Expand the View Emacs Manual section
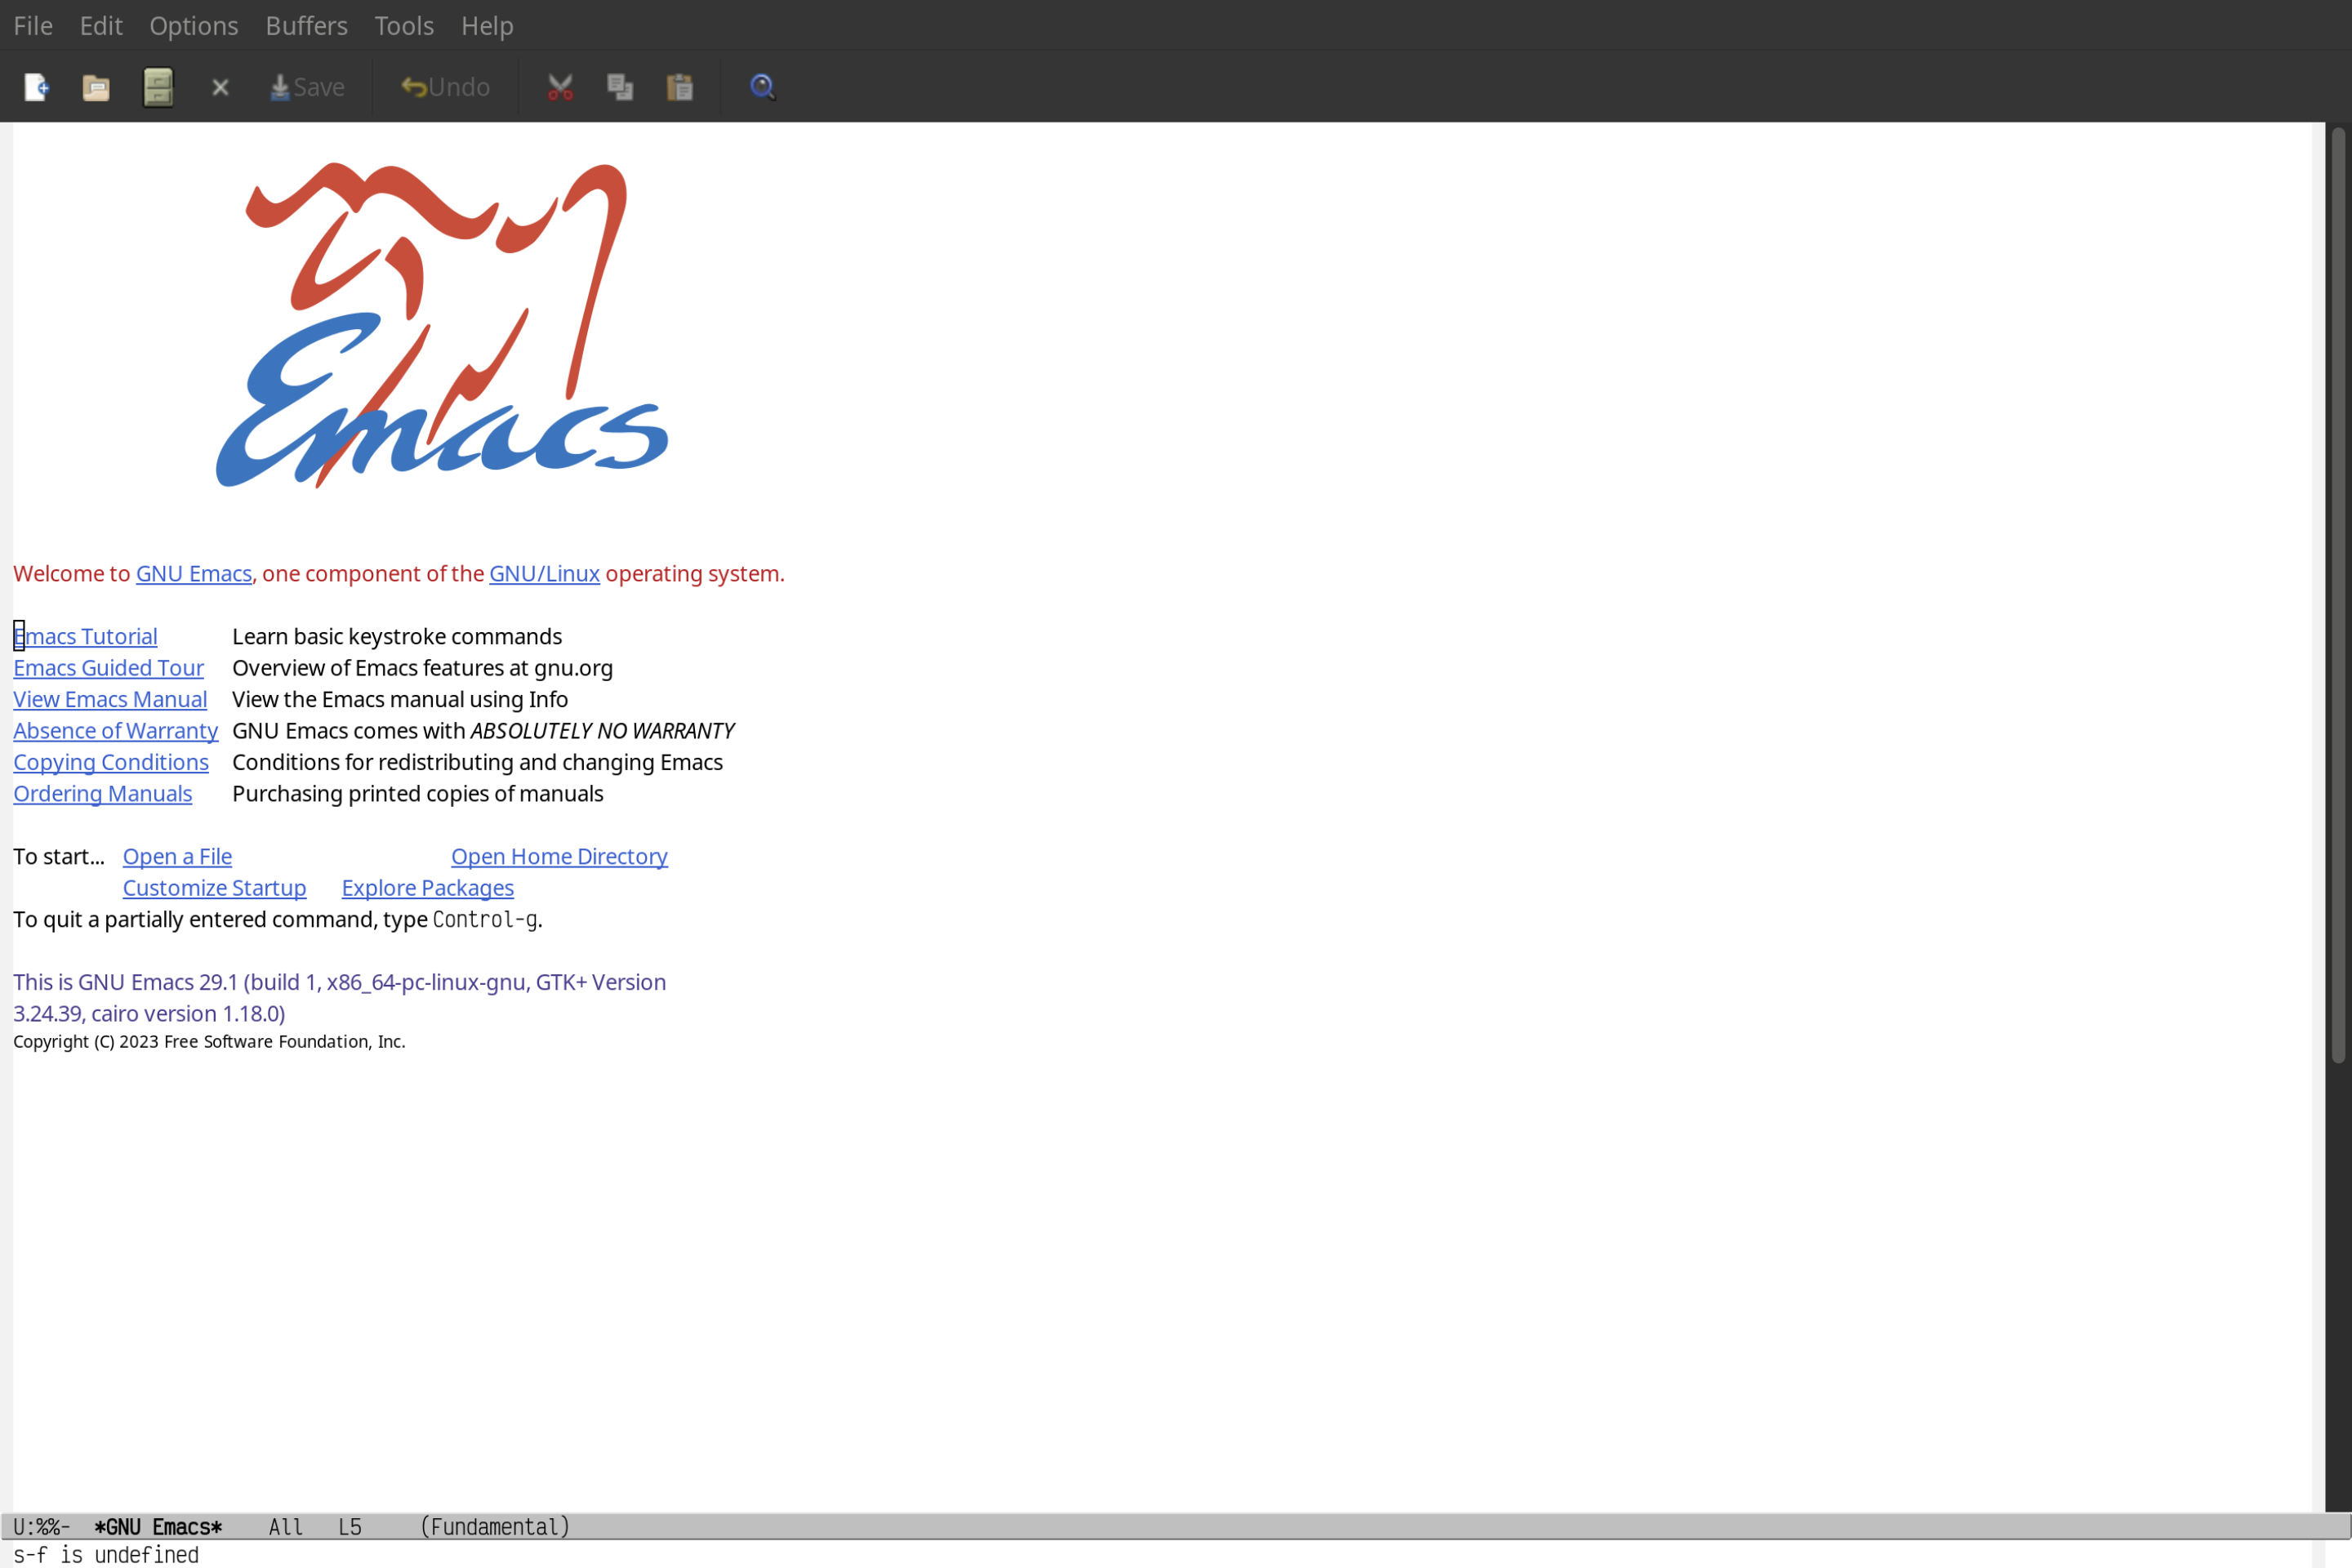This screenshot has height=1568, width=2352. point(110,698)
